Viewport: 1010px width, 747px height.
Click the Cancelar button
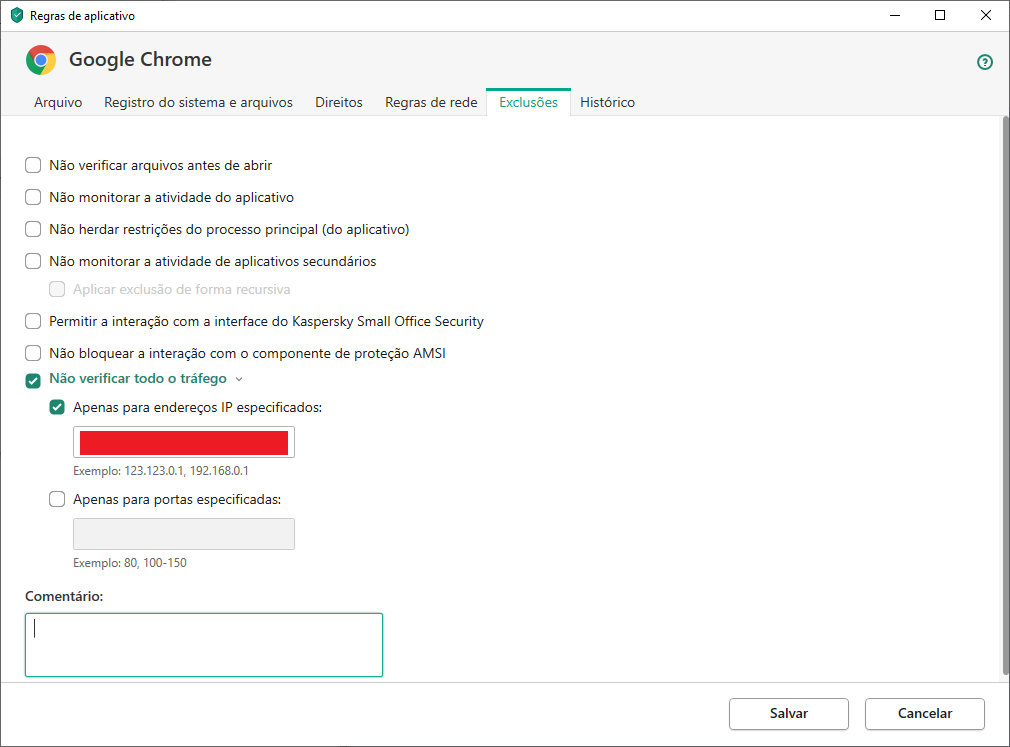(924, 714)
